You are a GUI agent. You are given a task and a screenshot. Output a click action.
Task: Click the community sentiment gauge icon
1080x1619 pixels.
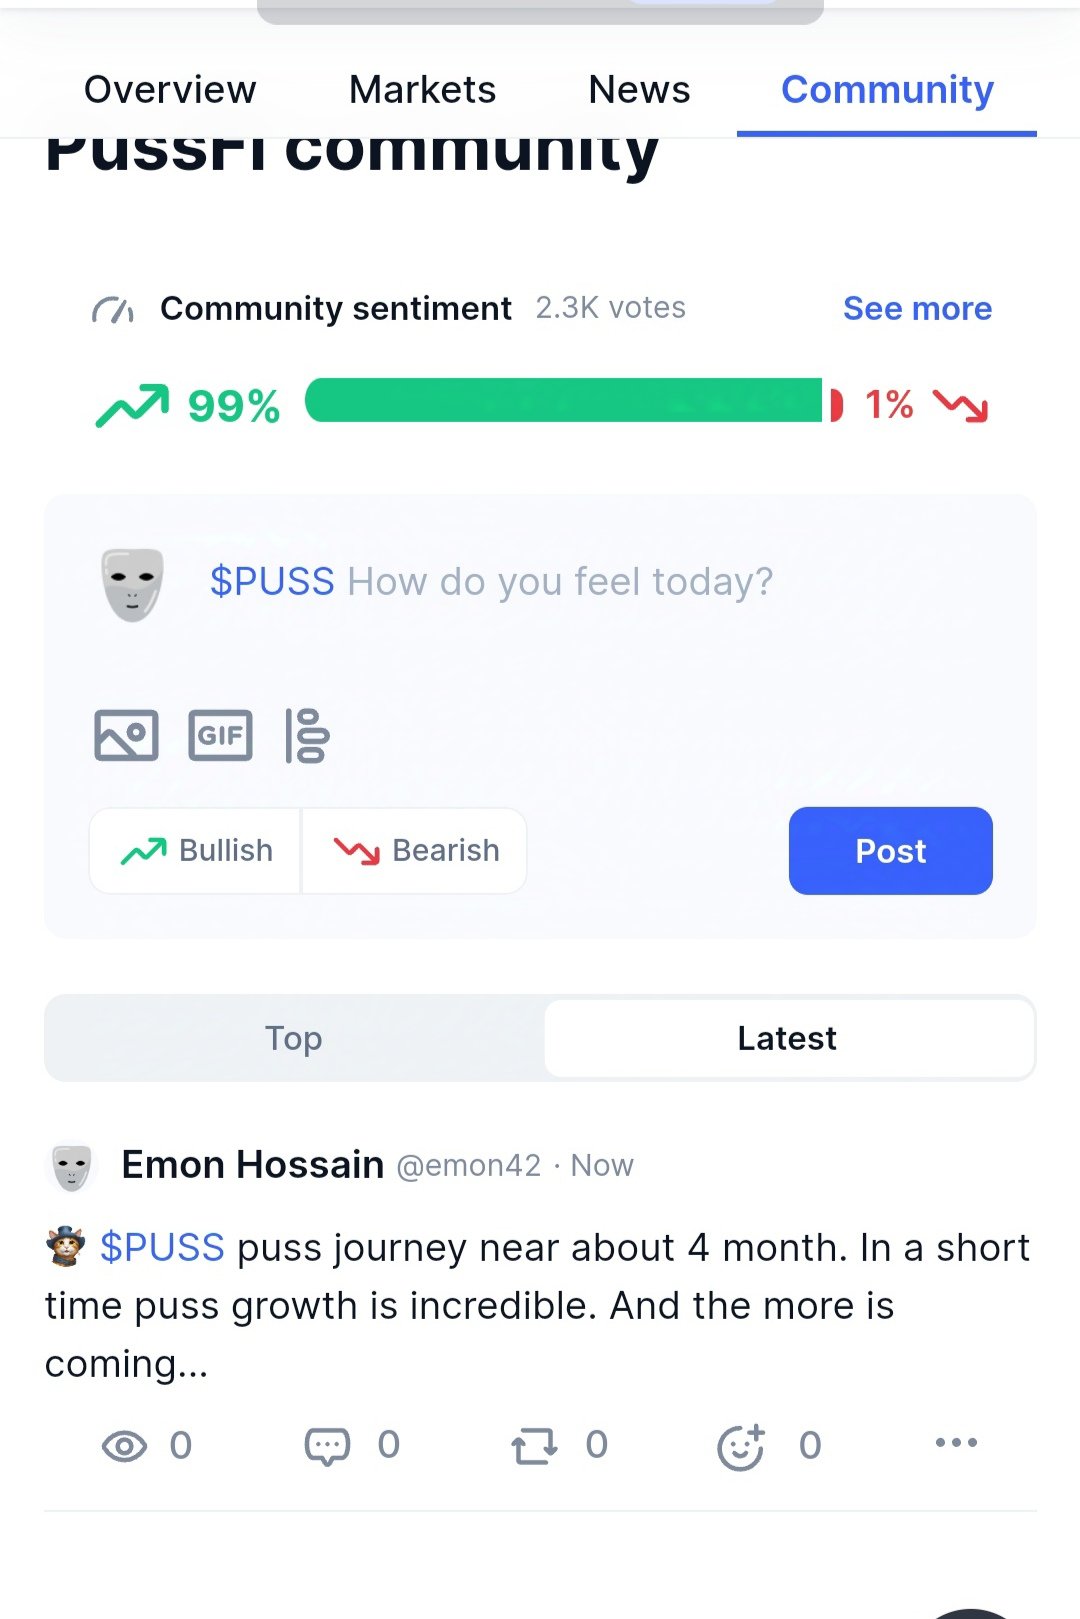tap(113, 310)
